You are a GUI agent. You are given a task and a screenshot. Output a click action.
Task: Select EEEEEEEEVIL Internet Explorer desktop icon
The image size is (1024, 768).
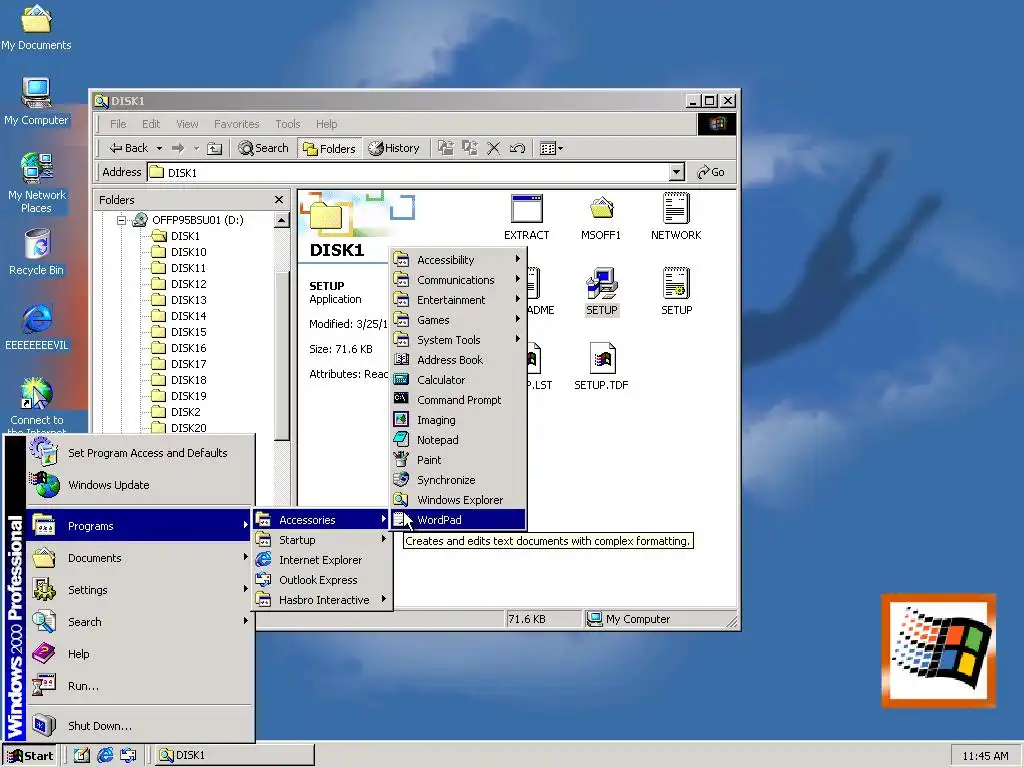click(37, 328)
